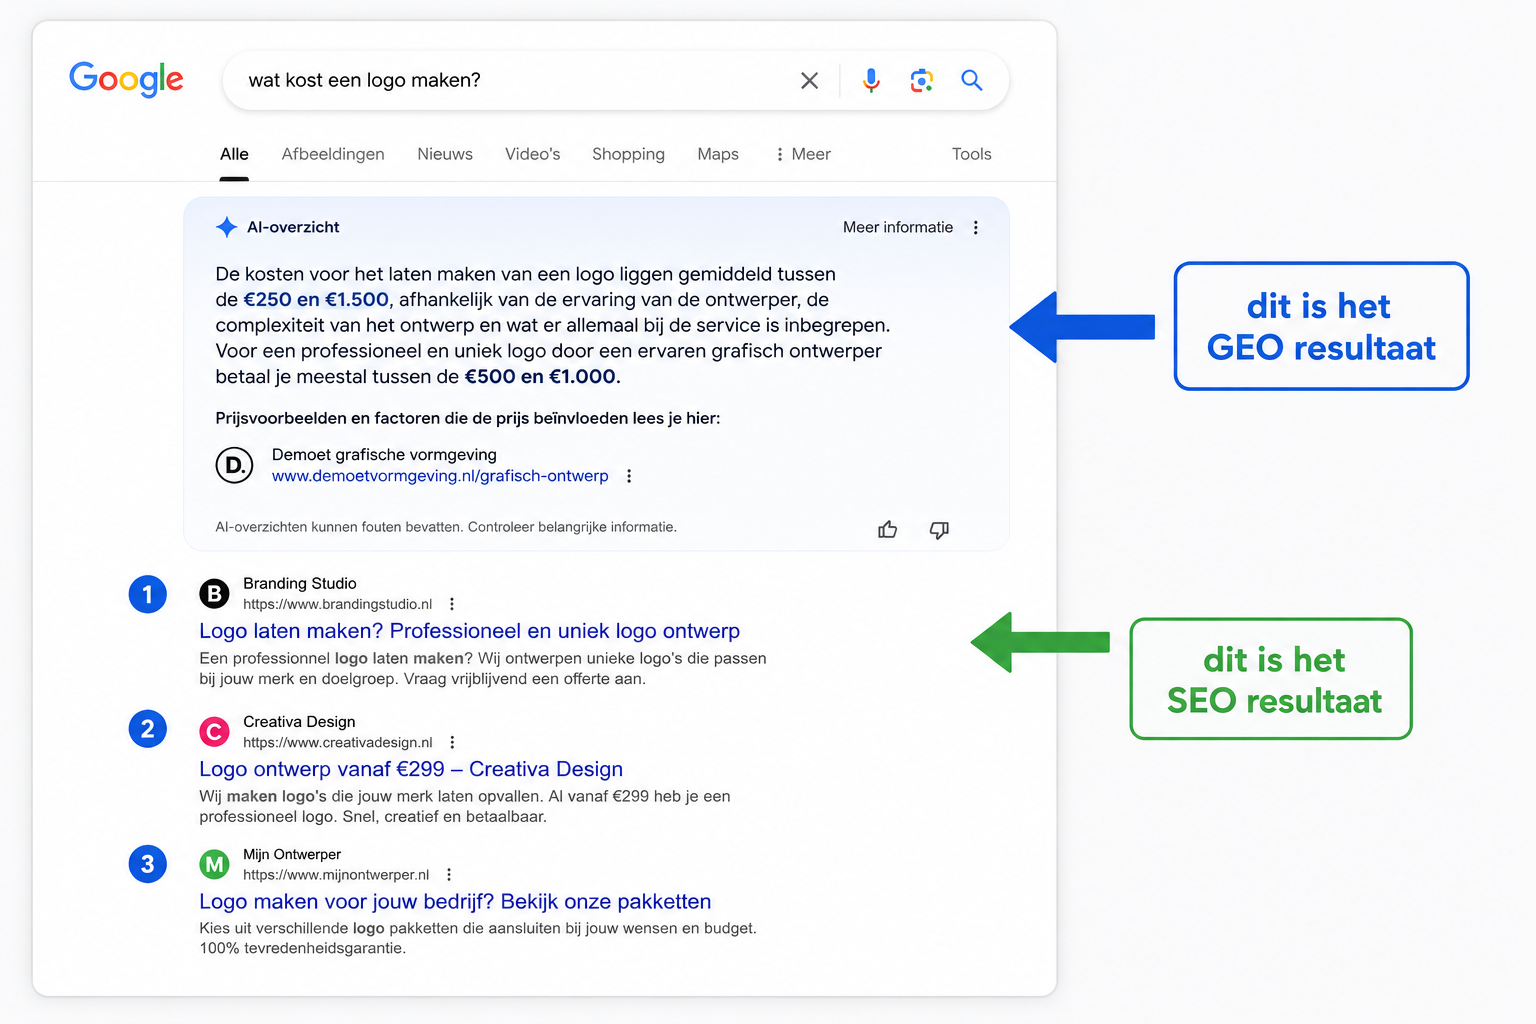Open the Video's tab
Viewport: 1536px width, 1024px height.
(532, 154)
